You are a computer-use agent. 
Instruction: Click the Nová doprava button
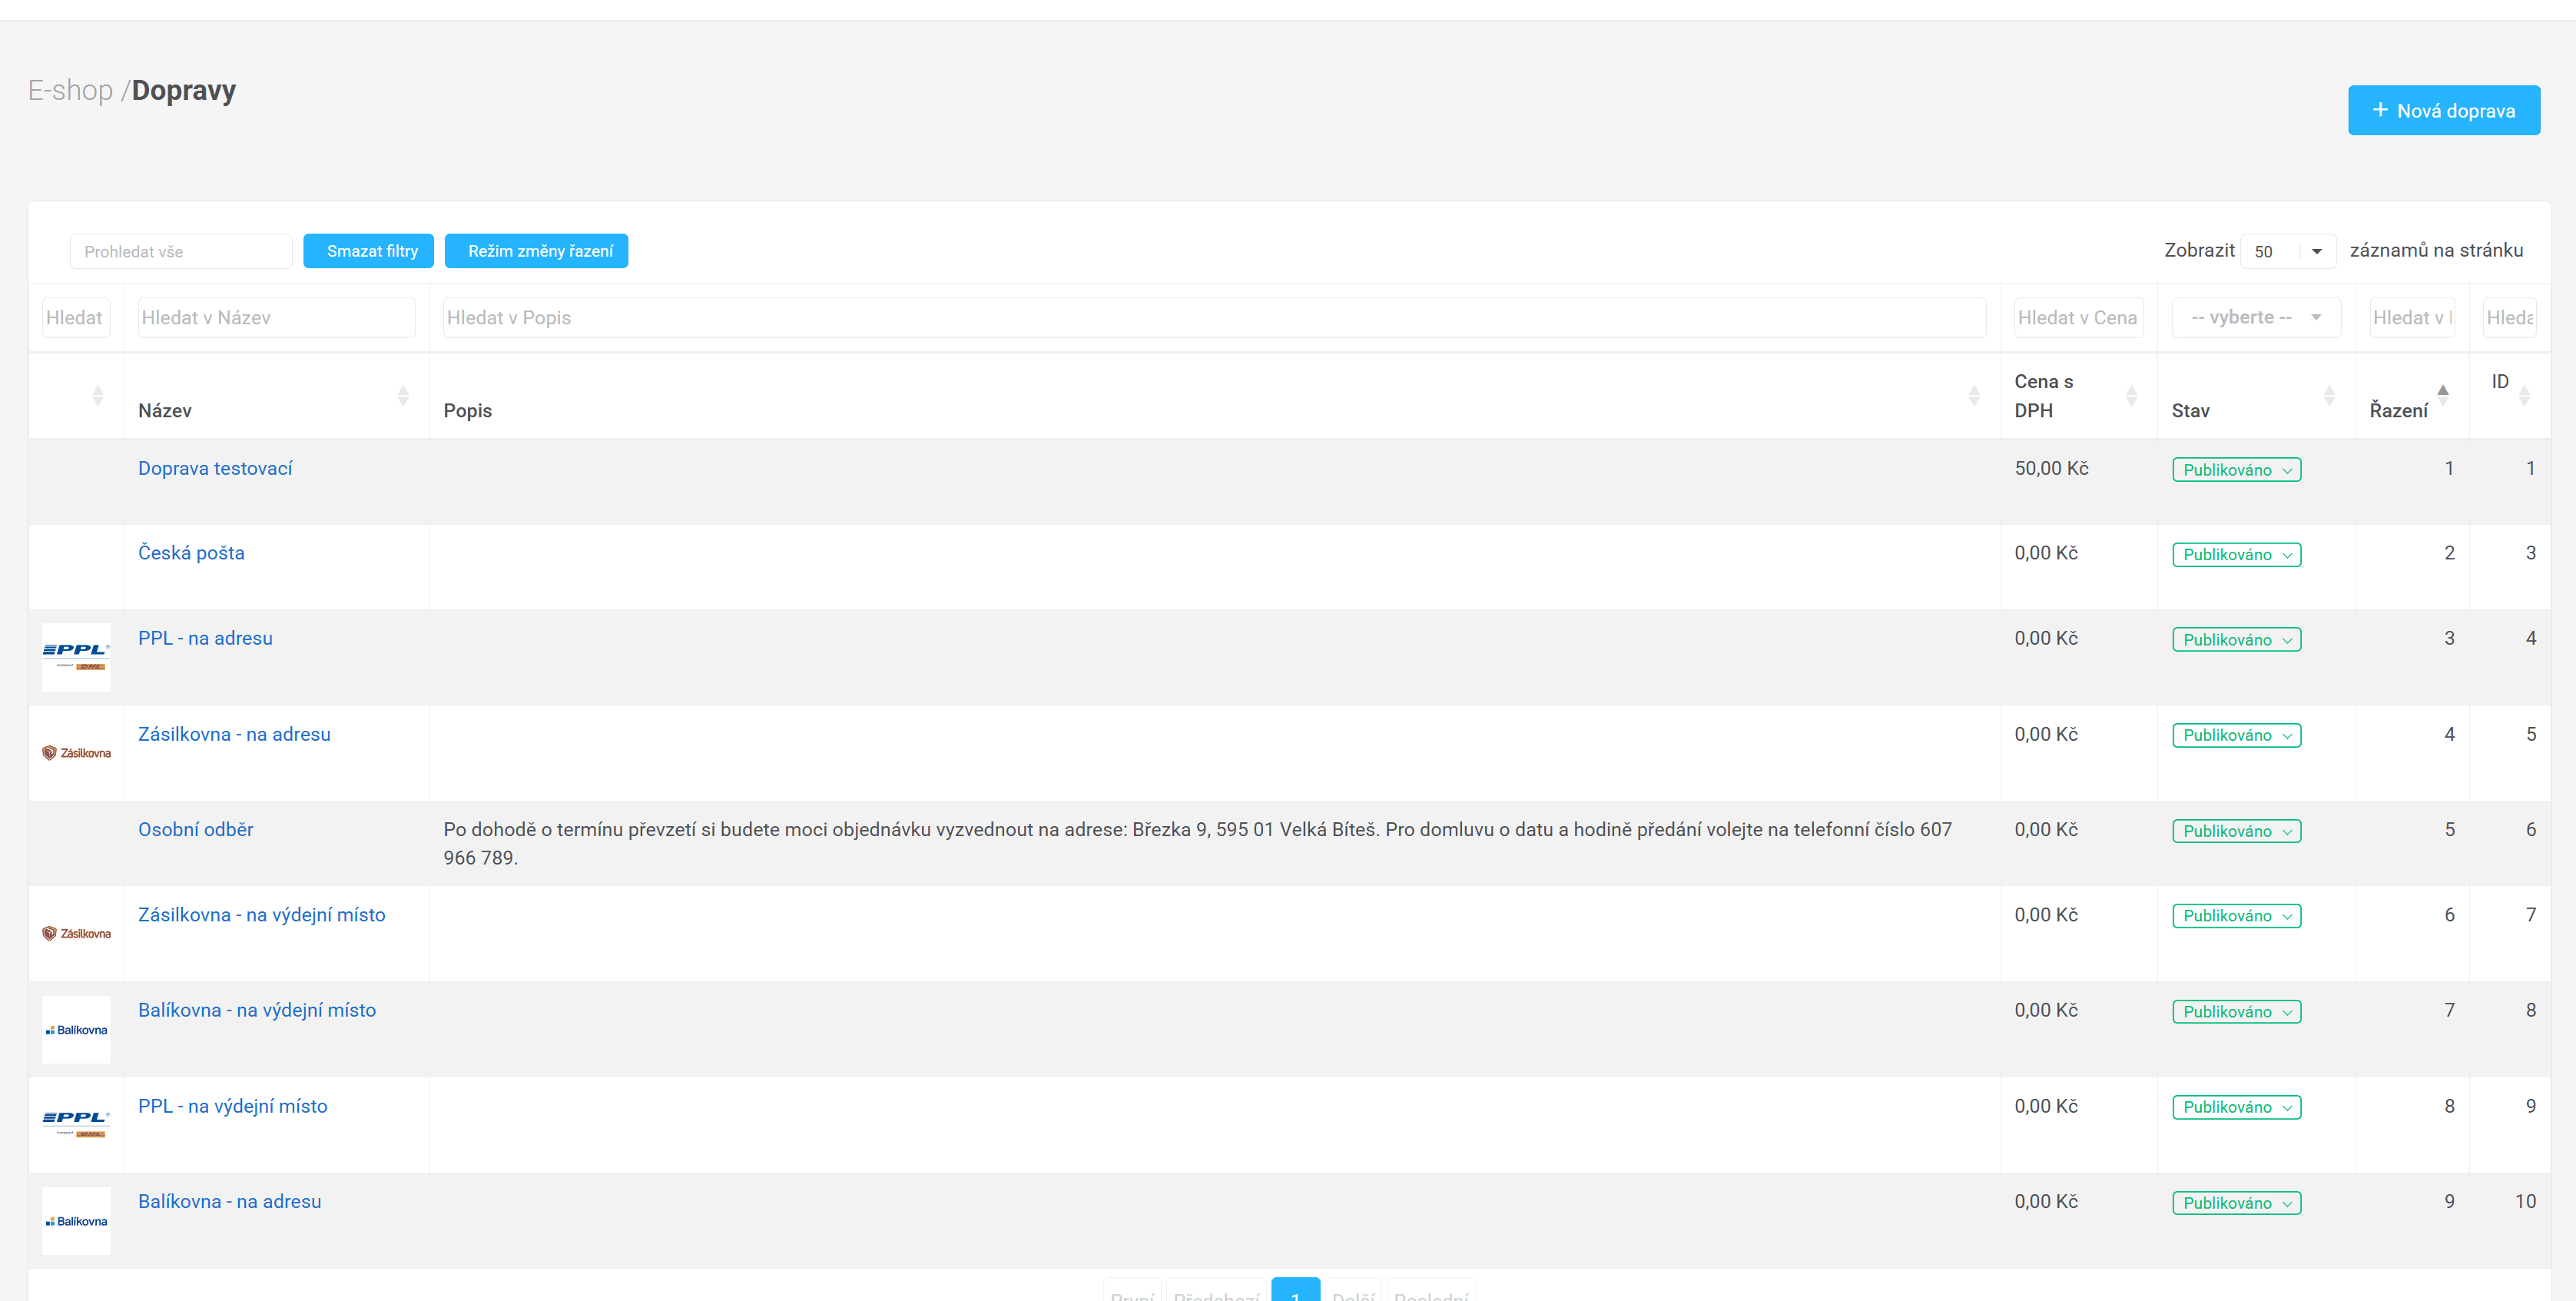pos(2443,110)
